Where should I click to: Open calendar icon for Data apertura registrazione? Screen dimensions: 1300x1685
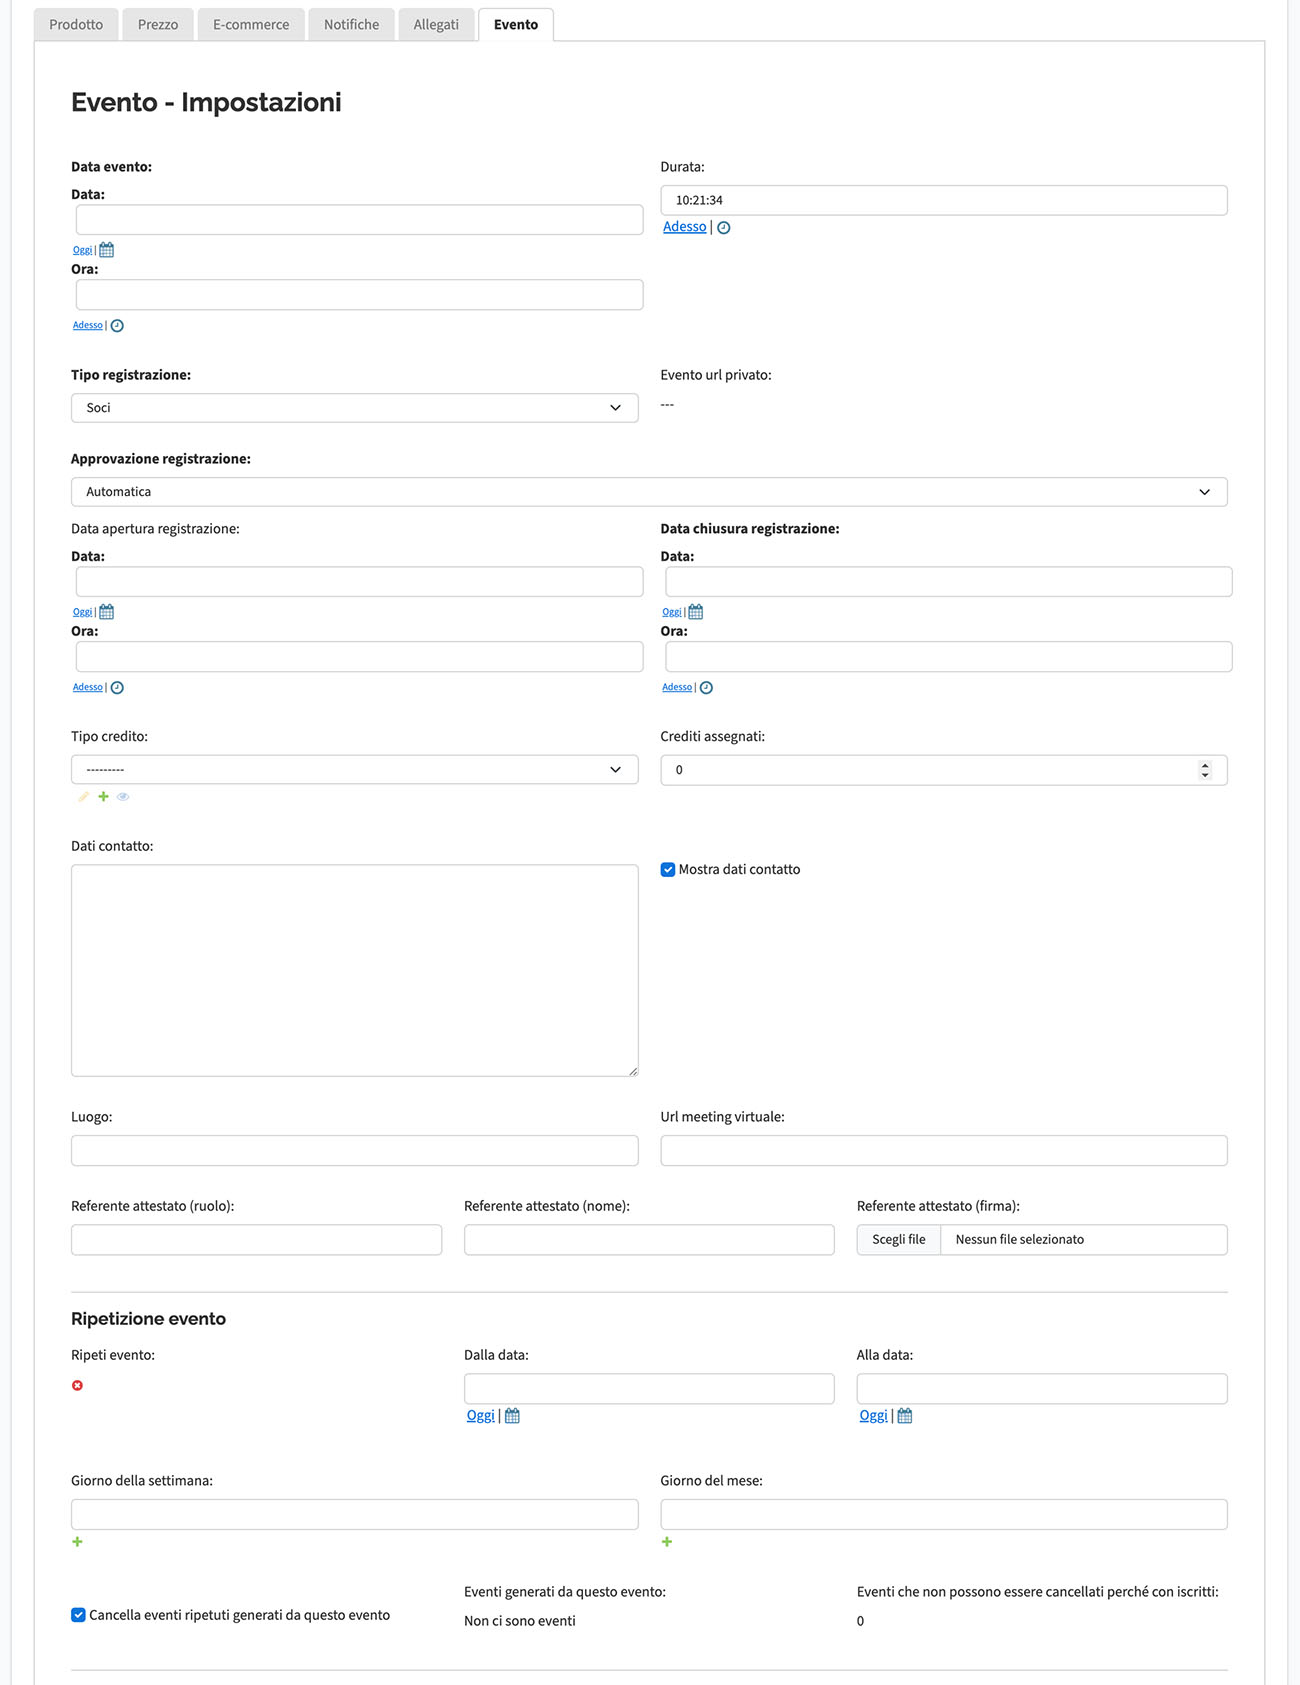pos(107,612)
